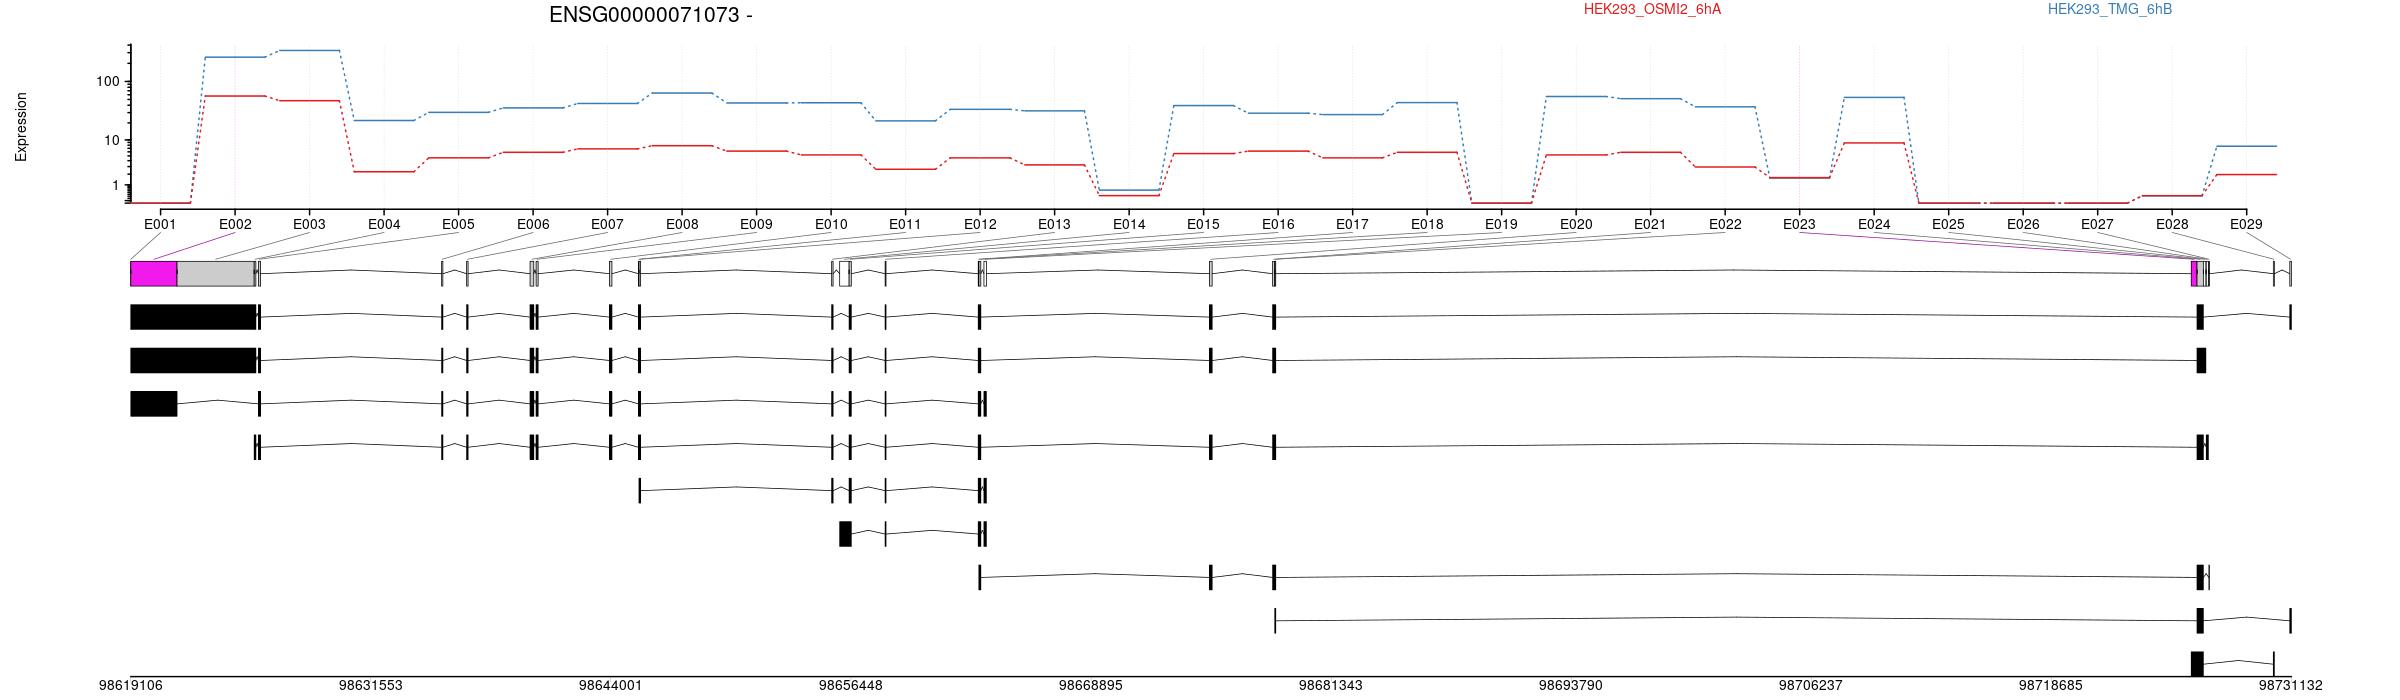Select the HEK293_TMG_6hB legend label
2400x700 pixels.
[x=2110, y=9]
